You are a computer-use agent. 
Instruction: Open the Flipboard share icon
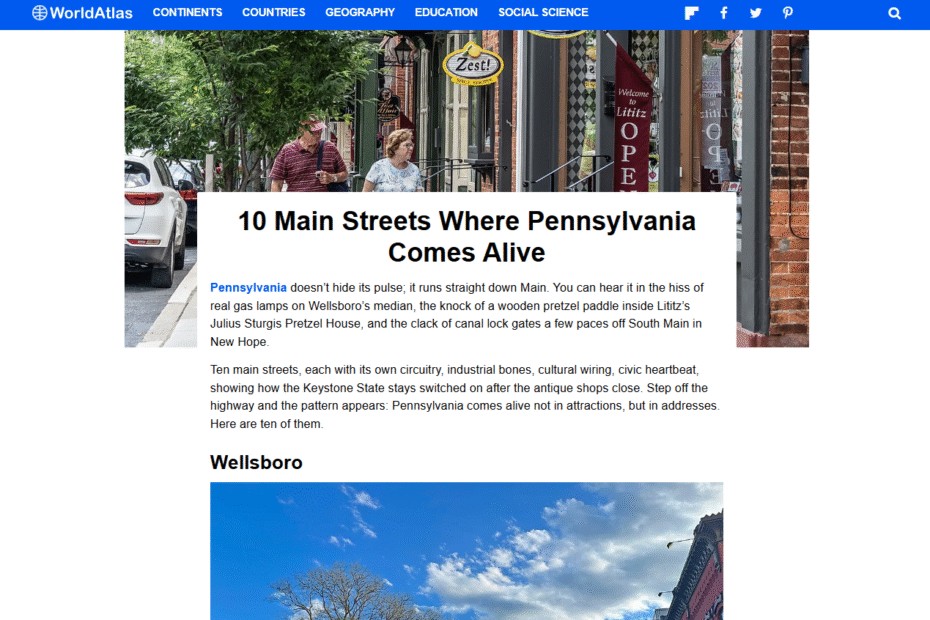(691, 13)
